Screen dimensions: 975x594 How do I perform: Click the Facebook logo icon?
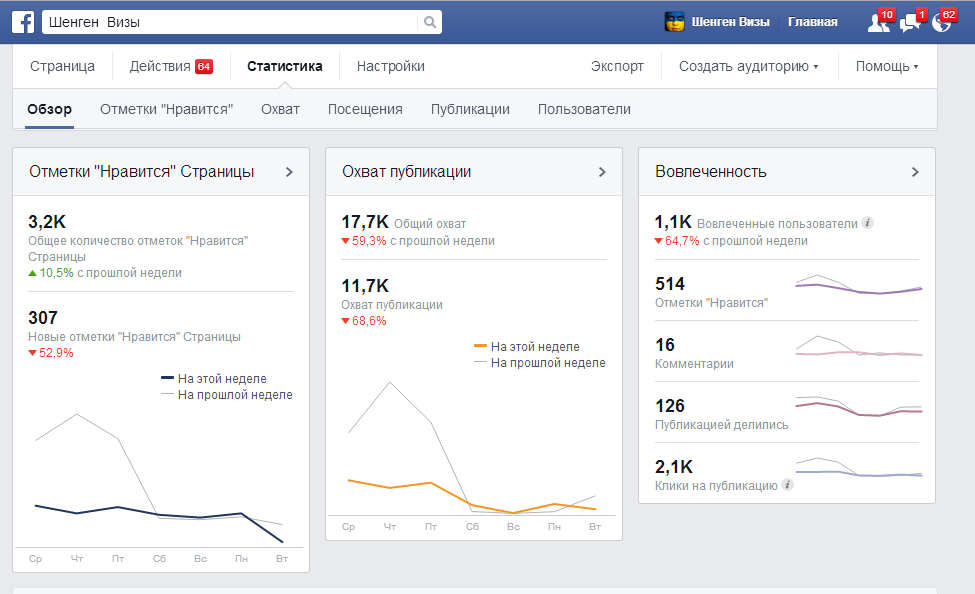(x=23, y=22)
